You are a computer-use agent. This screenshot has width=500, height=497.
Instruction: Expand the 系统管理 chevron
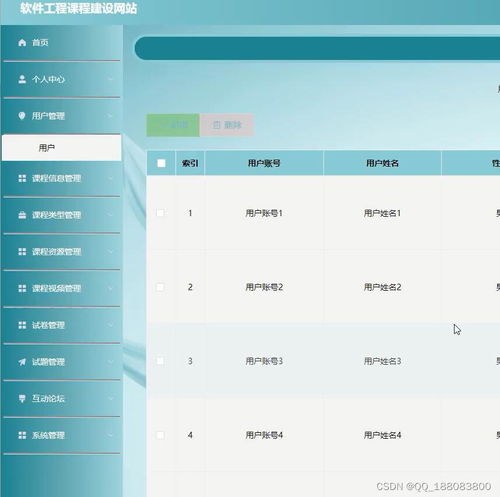click(x=110, y=435)
